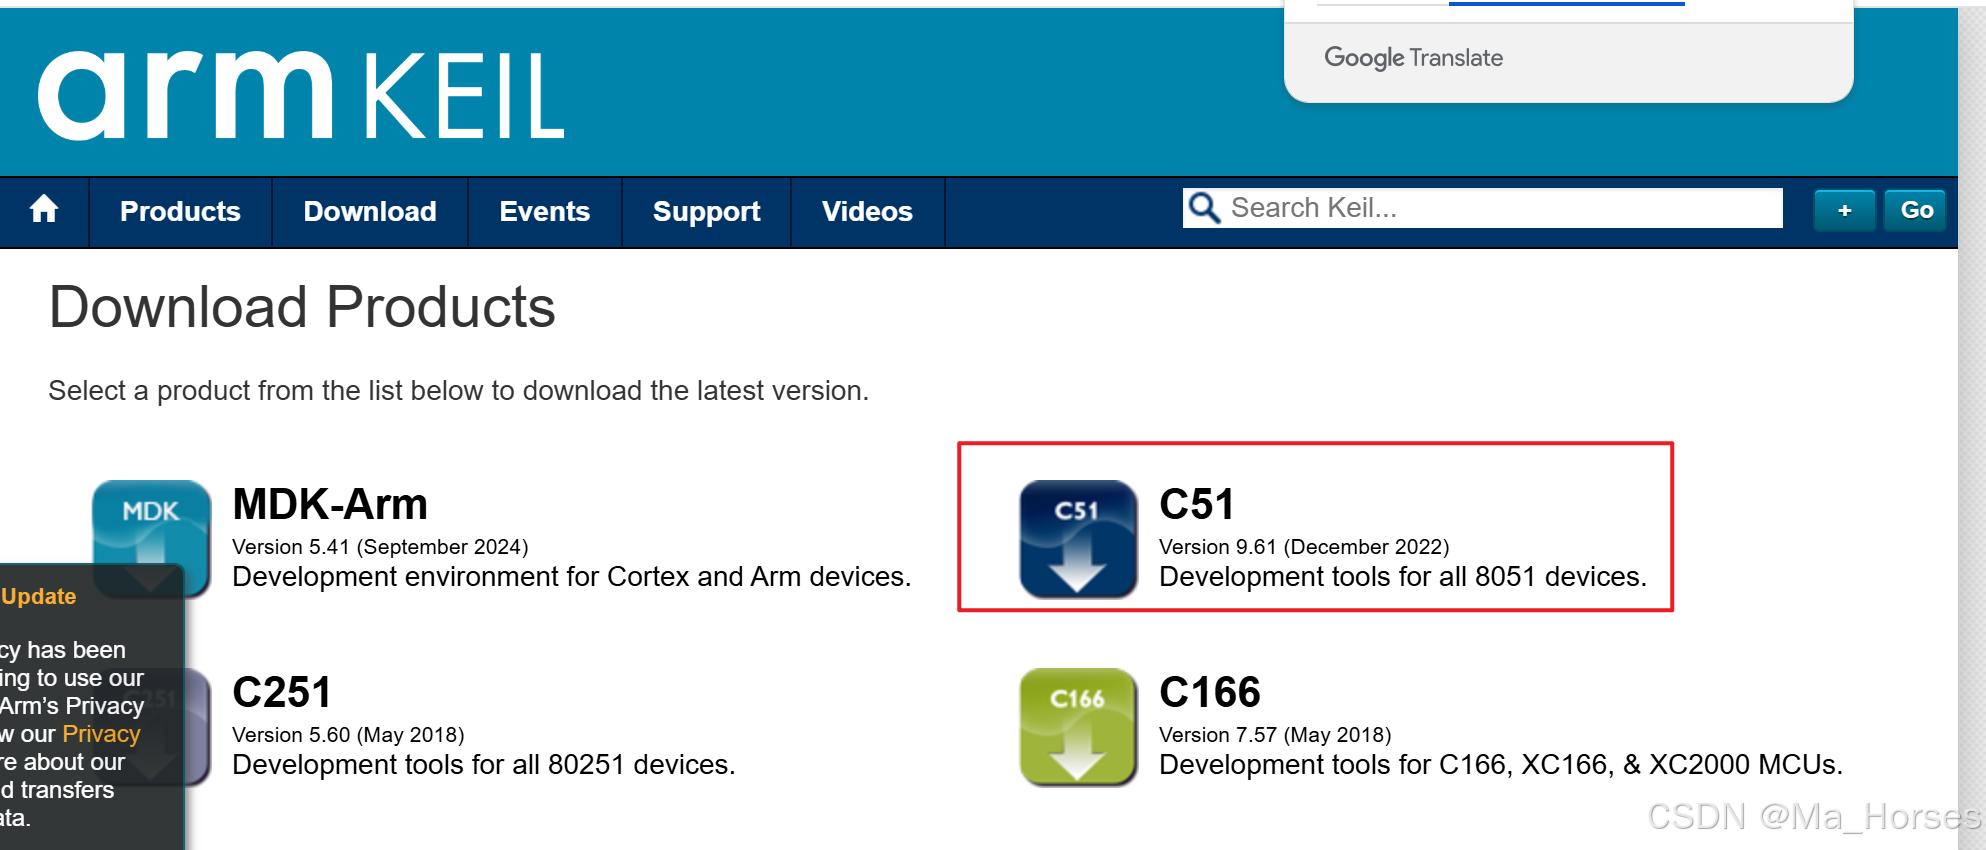This screenshot has width=1986, height=850.
Task: Click the Privacy link in cookie notice
Action: [101, 734]
